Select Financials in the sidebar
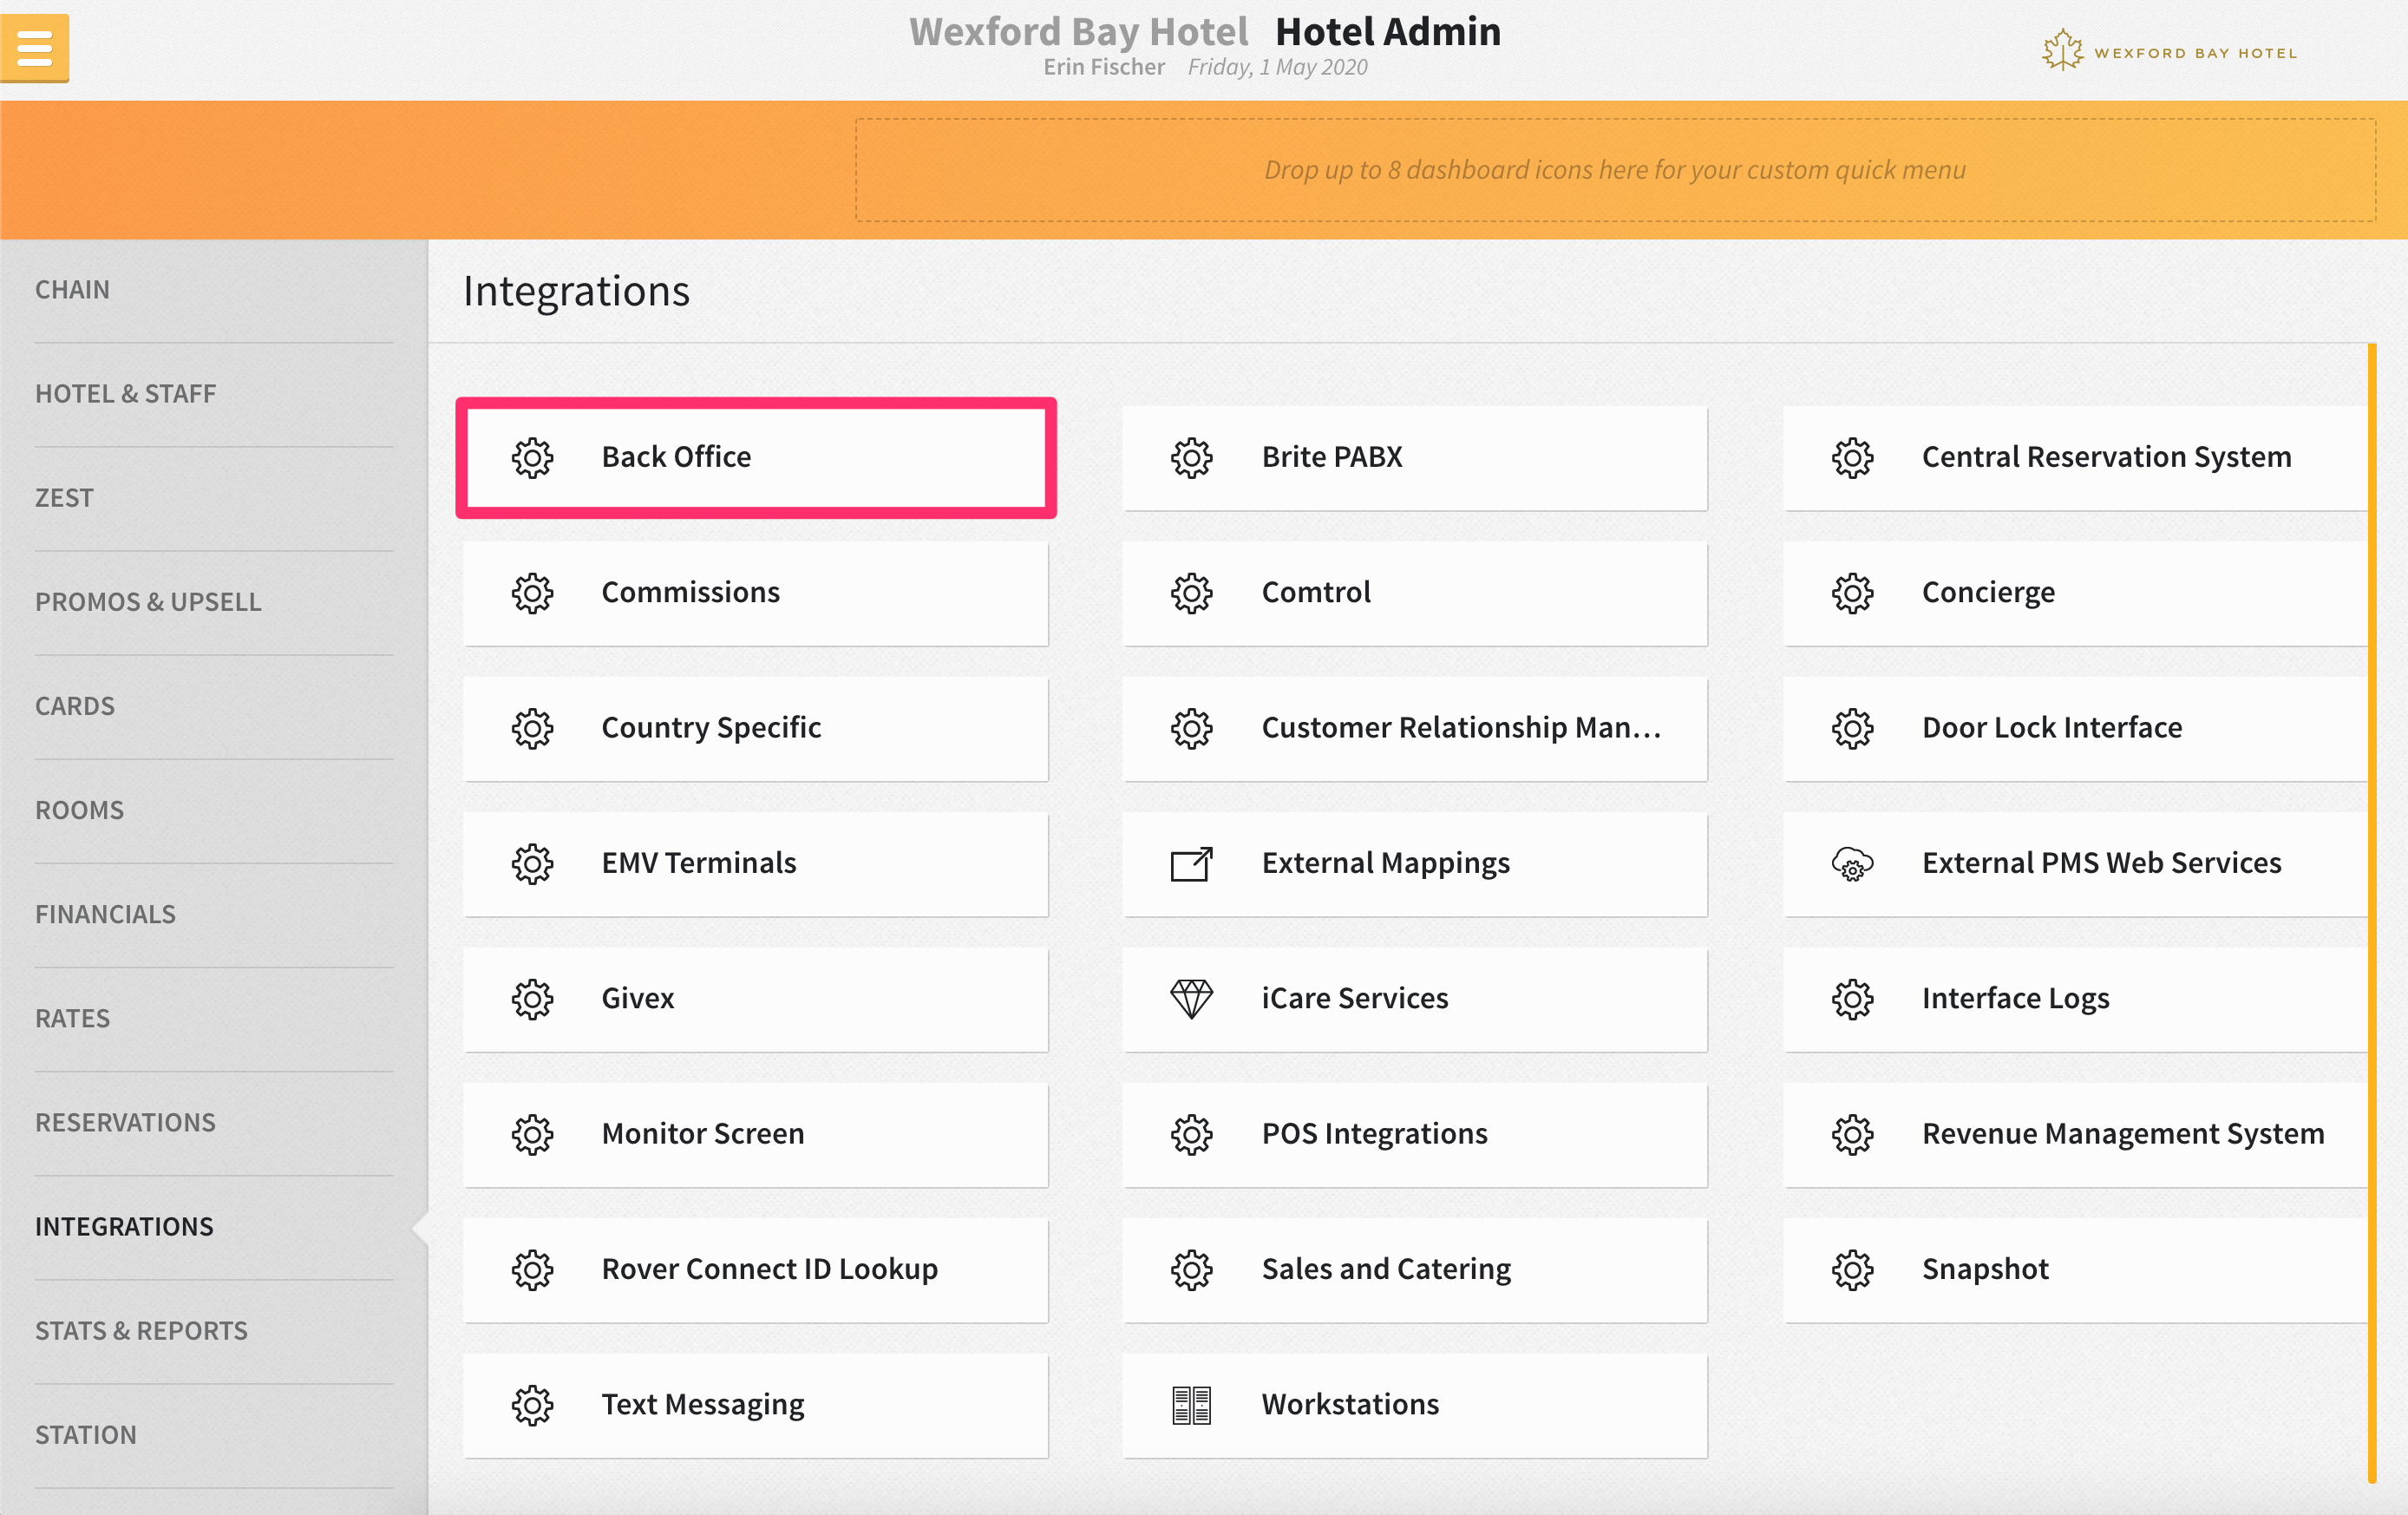 pos(105,914)
